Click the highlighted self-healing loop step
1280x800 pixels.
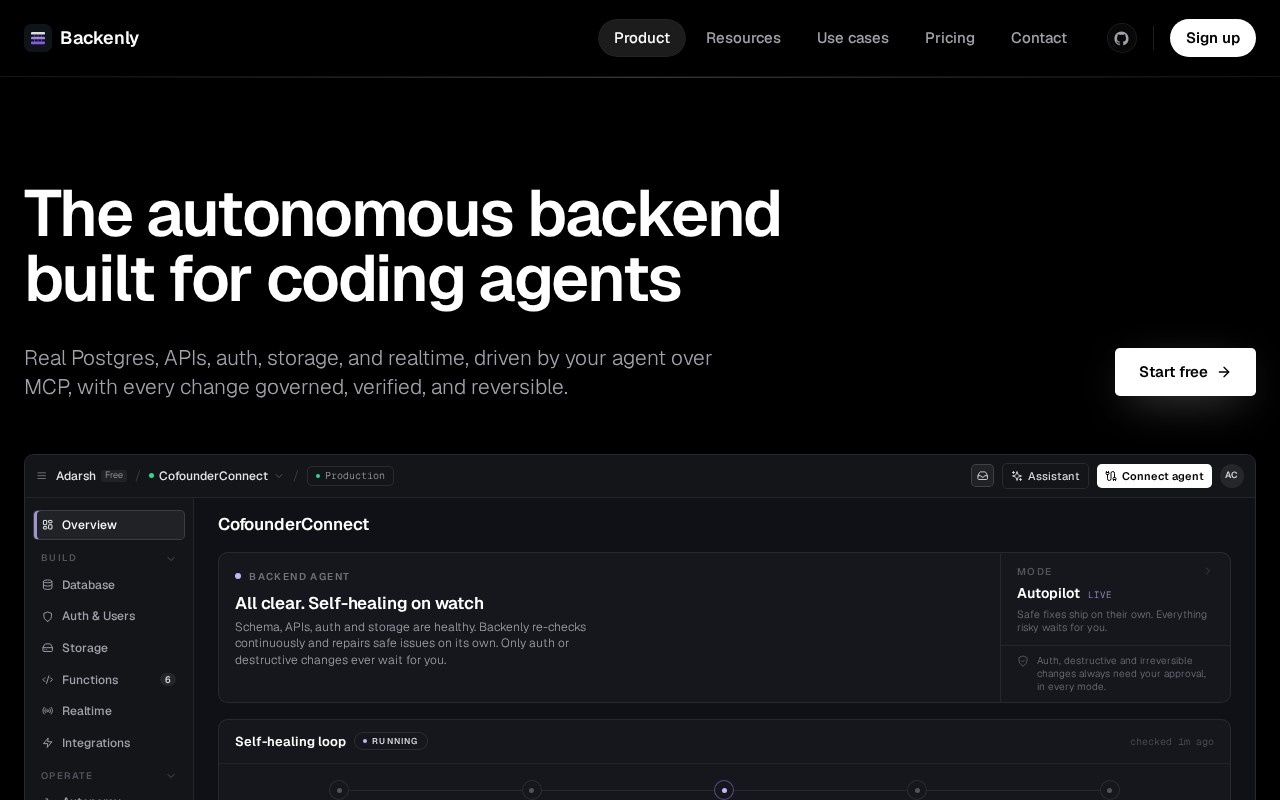(x=724, y=790)
